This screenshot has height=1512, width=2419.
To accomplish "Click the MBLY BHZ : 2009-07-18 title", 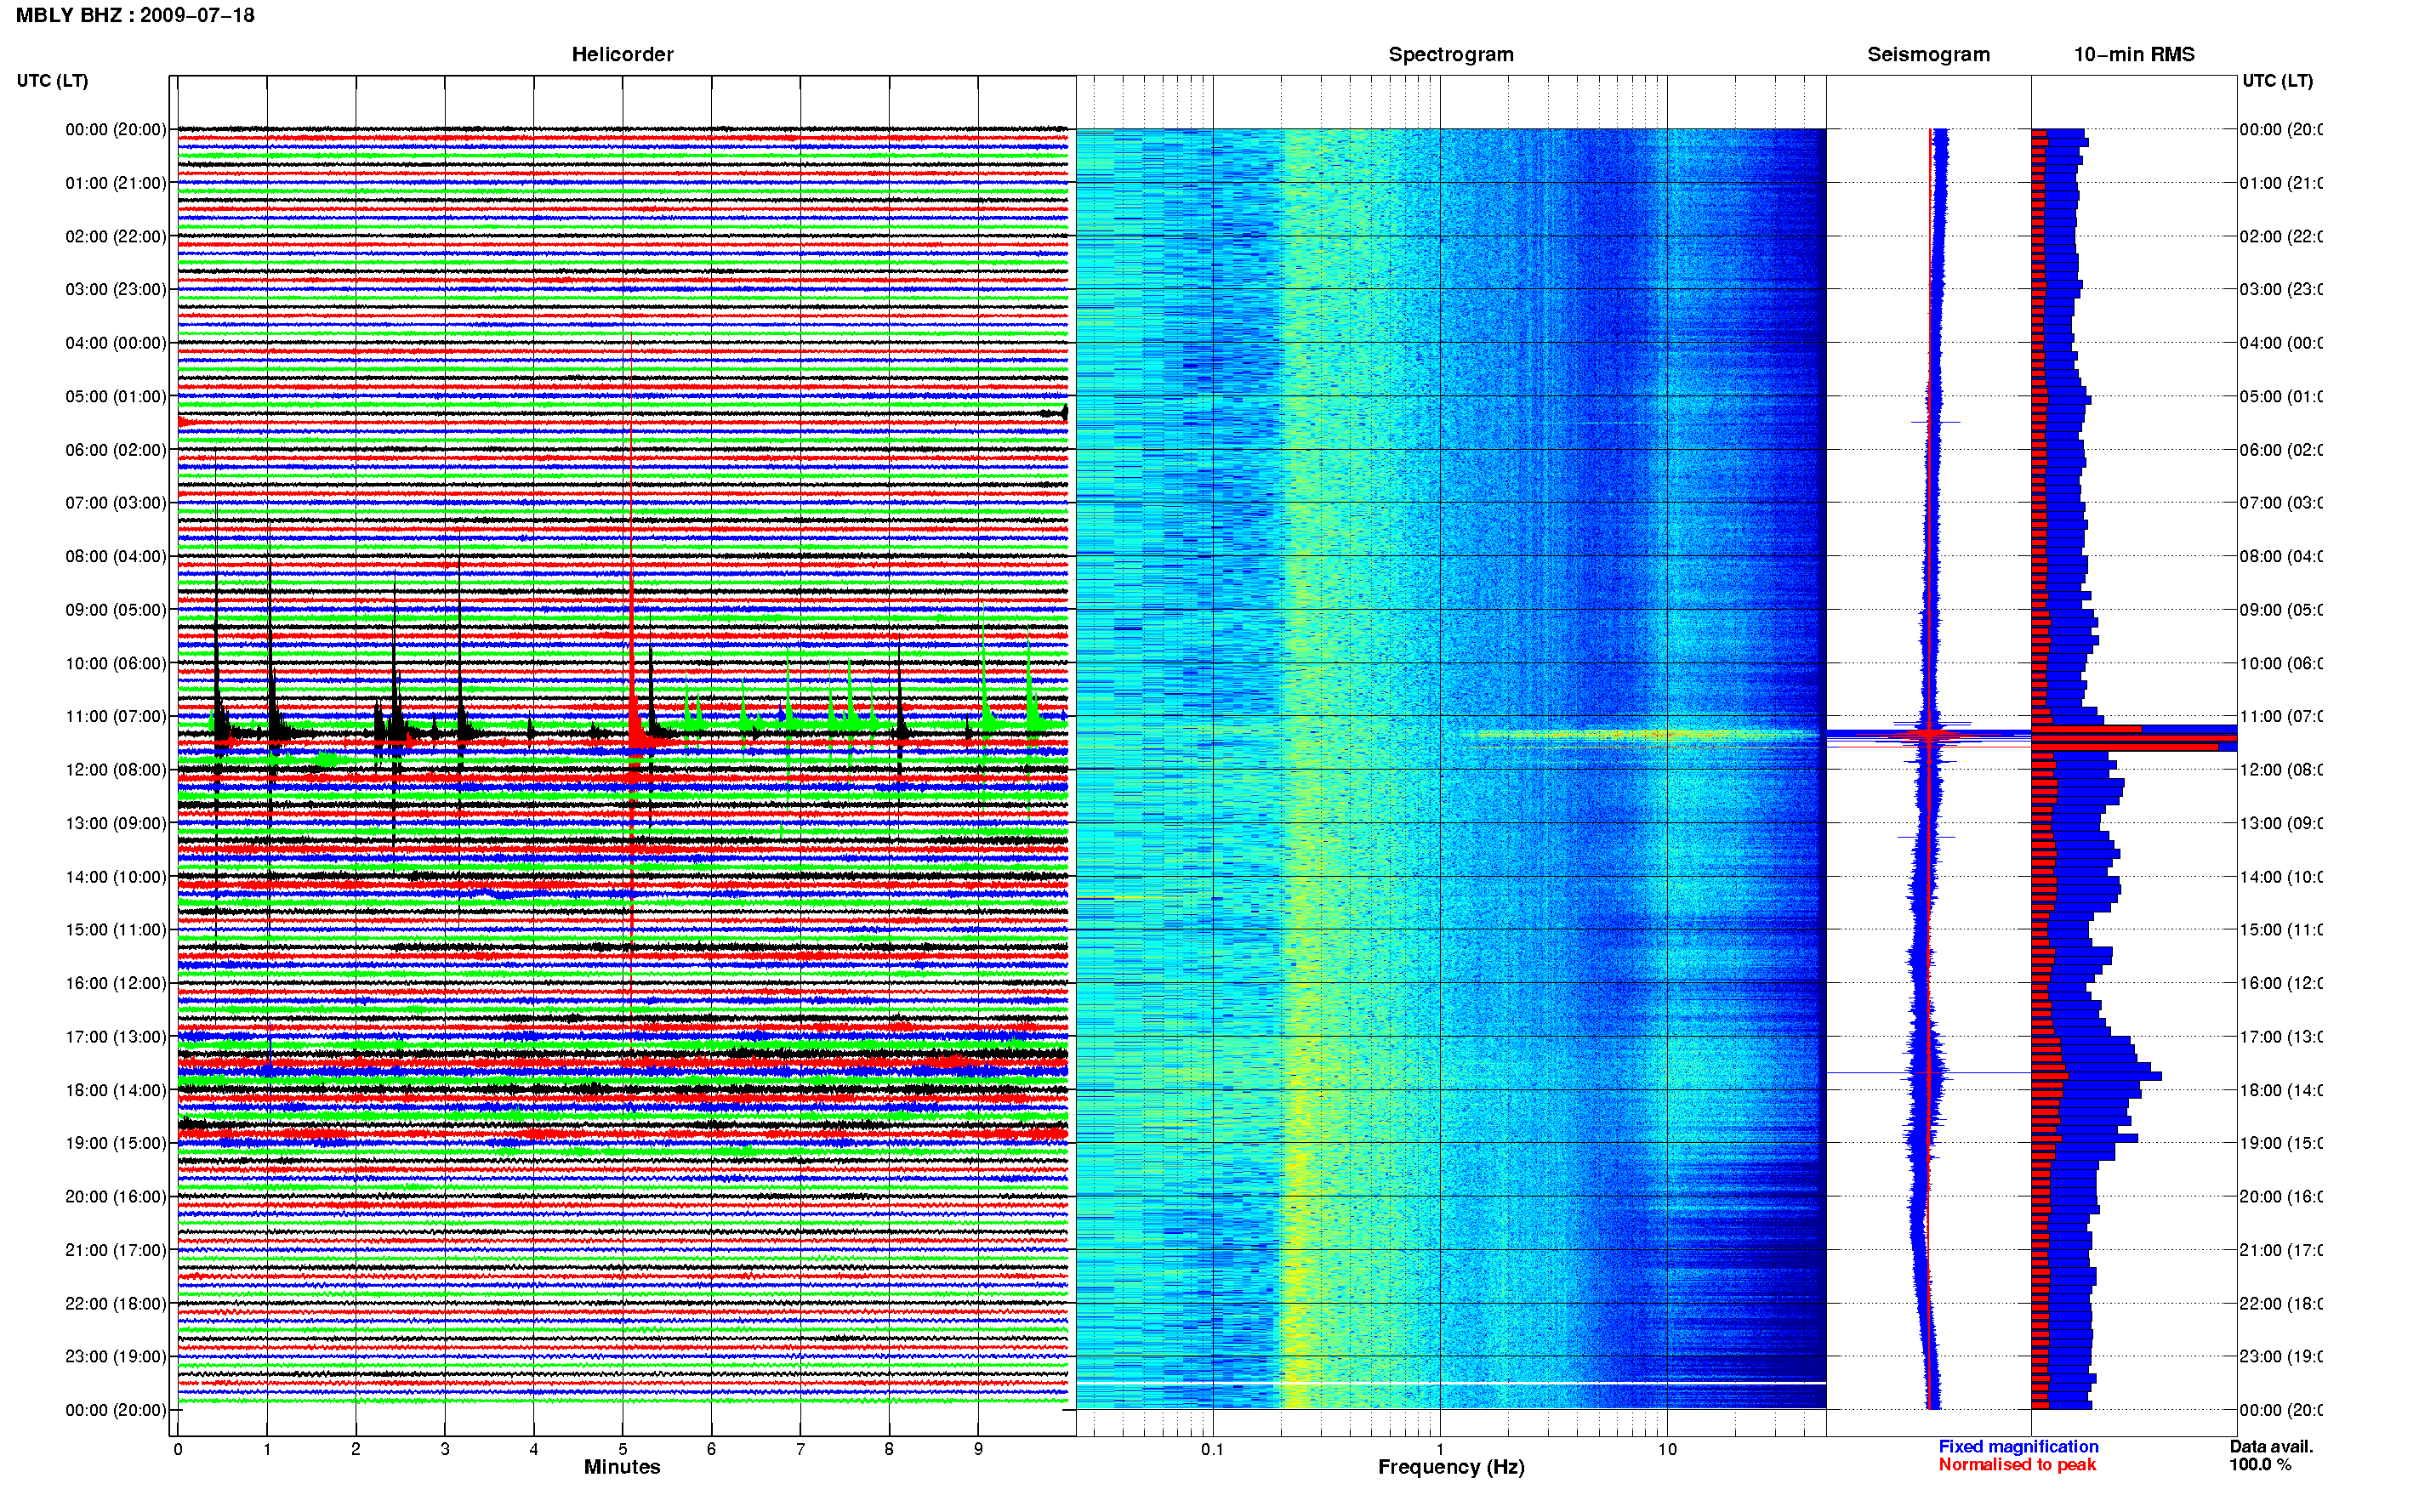I will 135,15.
